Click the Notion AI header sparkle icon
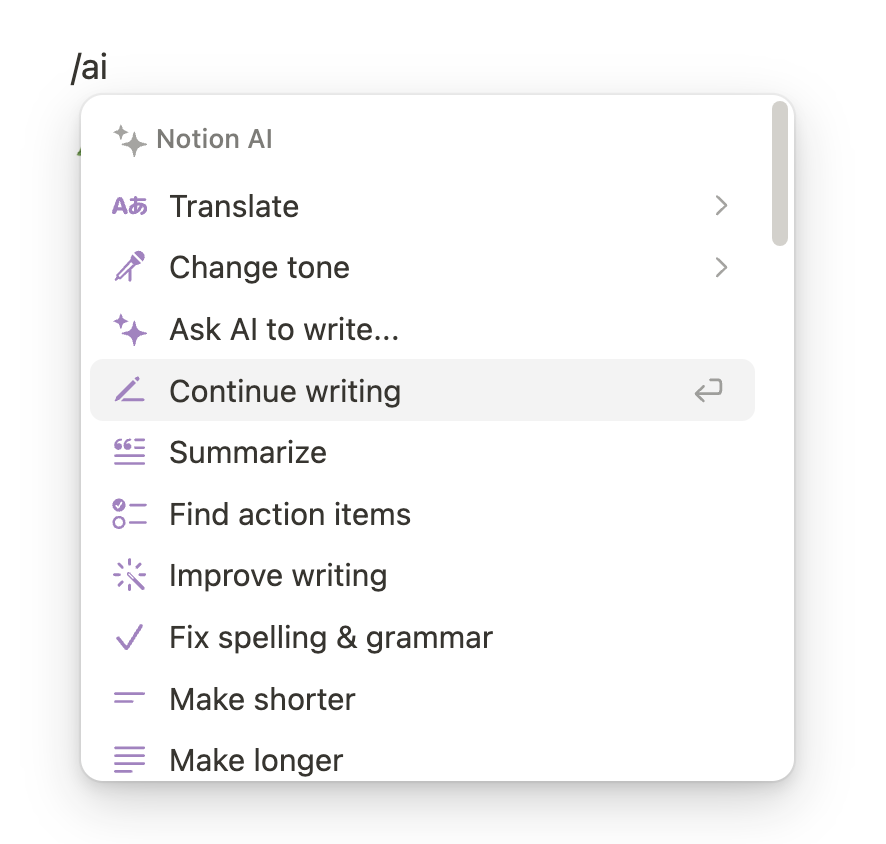 (130, 138)
